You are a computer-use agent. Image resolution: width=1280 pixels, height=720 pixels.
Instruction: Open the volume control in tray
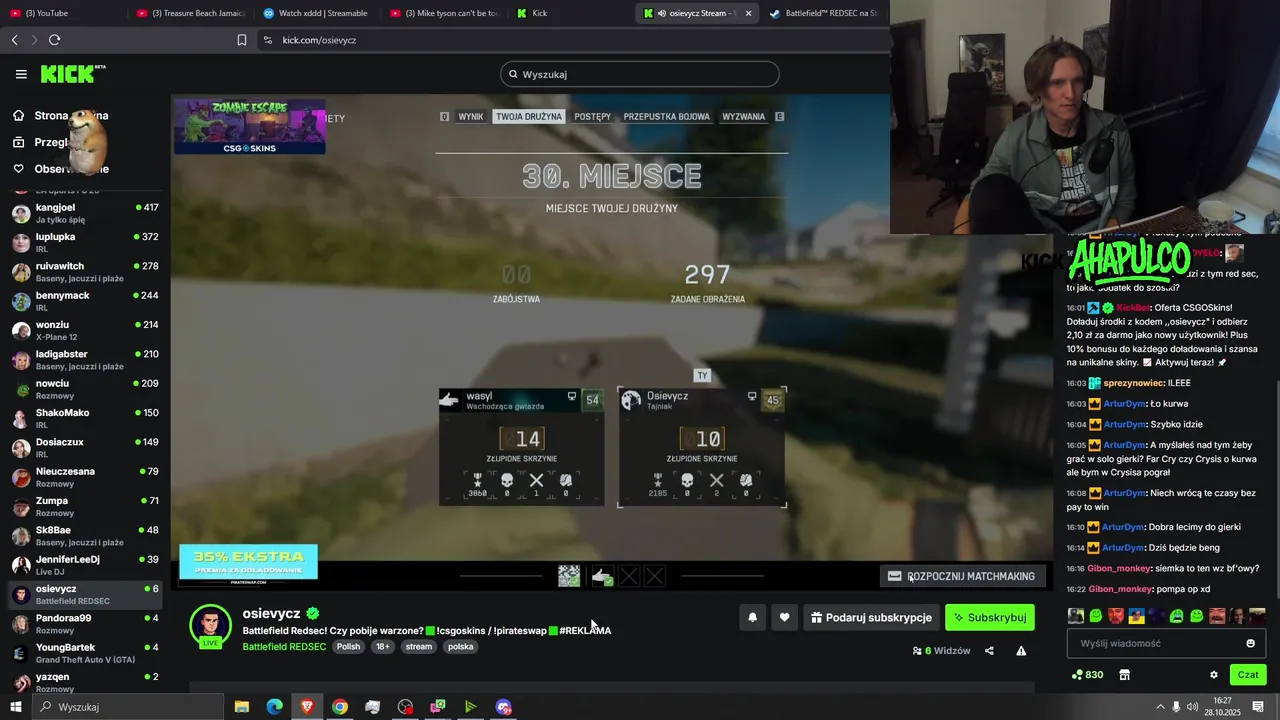[x=1193, y=707]
